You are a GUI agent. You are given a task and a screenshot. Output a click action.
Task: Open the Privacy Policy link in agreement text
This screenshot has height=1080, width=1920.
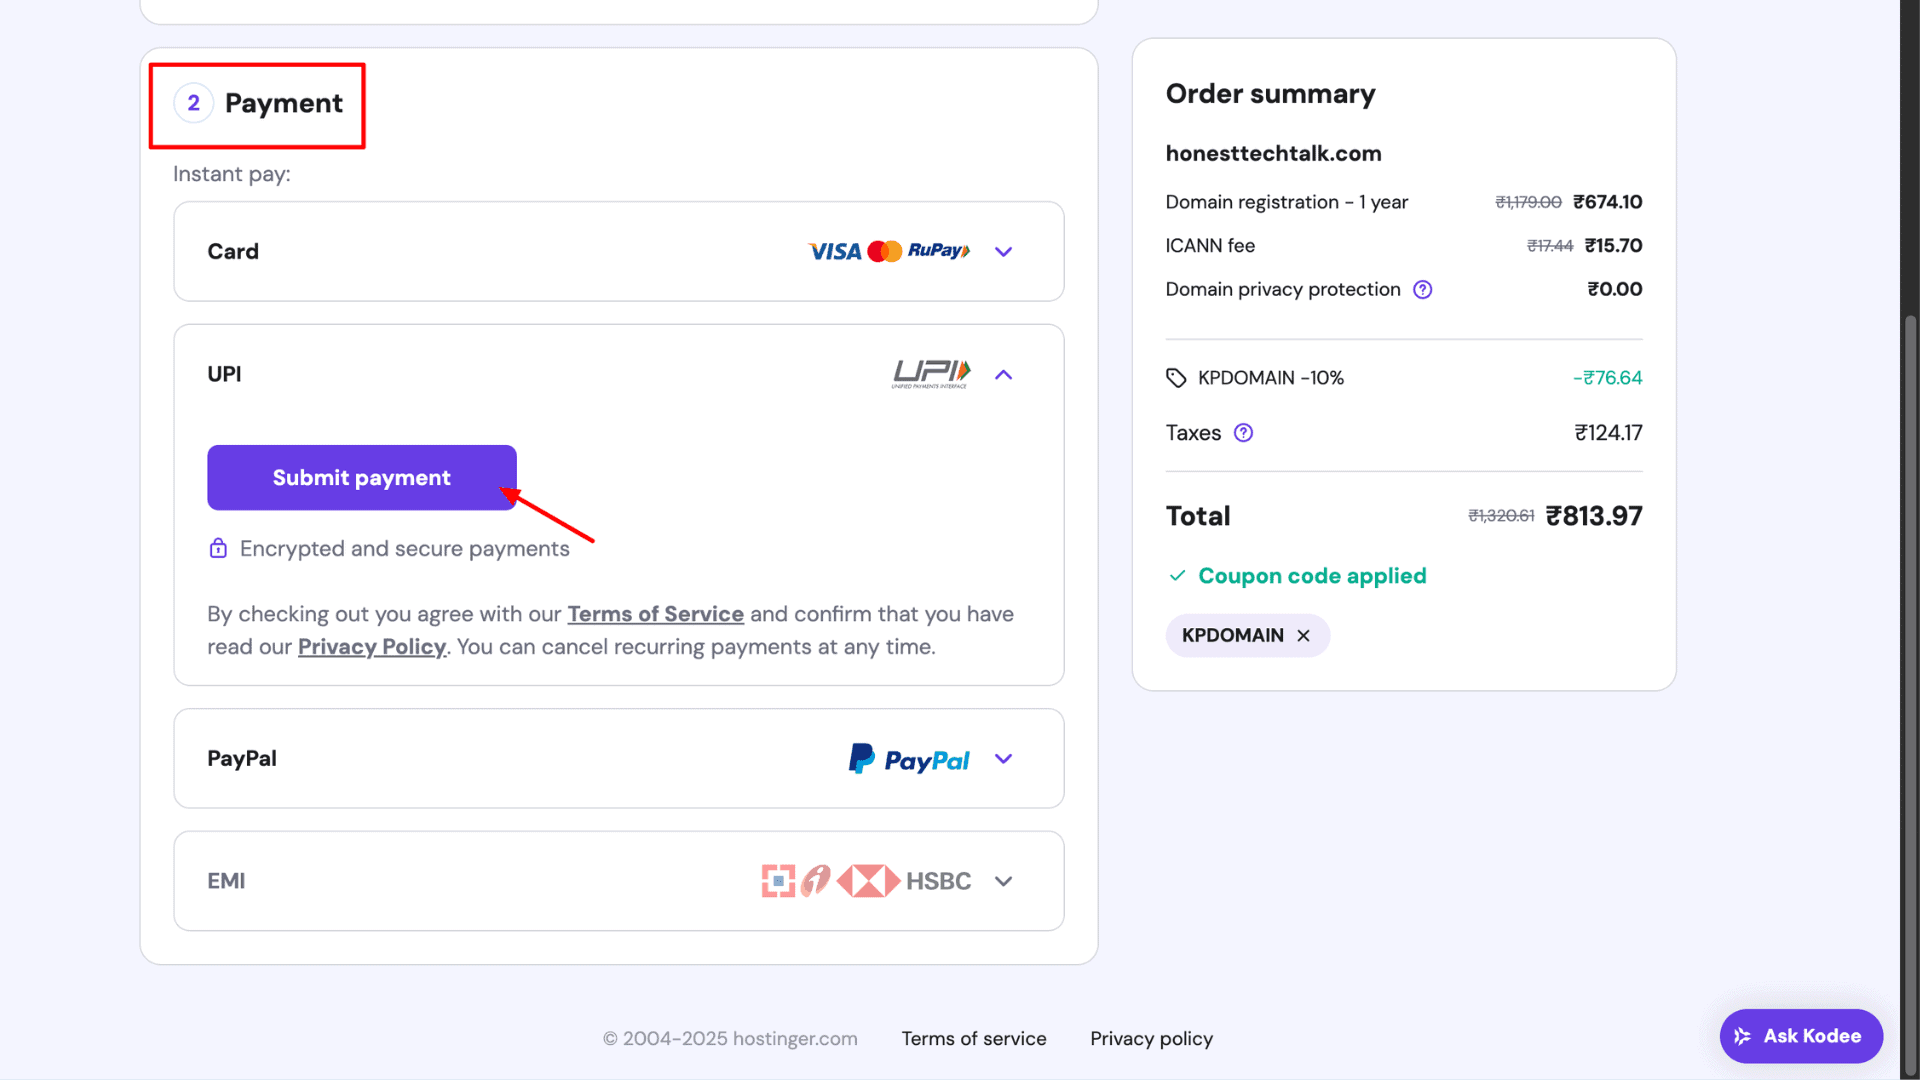[371, 647]
